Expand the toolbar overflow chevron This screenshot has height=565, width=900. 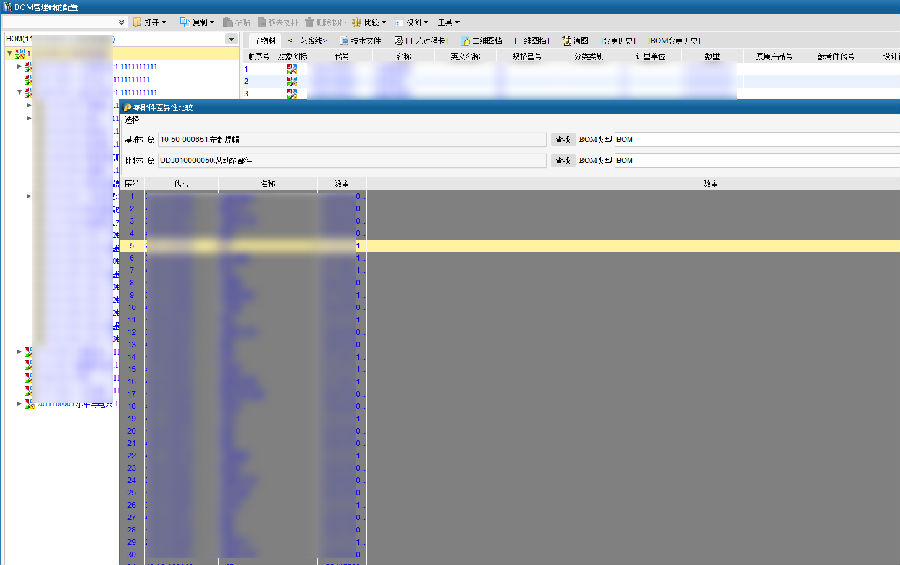click(x=121, y=22)
